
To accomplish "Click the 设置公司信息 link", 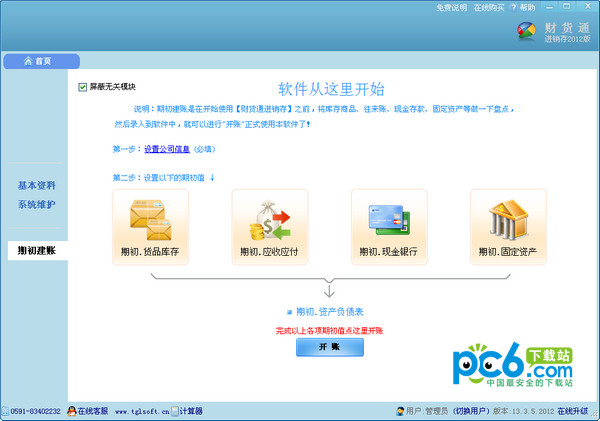I will (167, 149).
